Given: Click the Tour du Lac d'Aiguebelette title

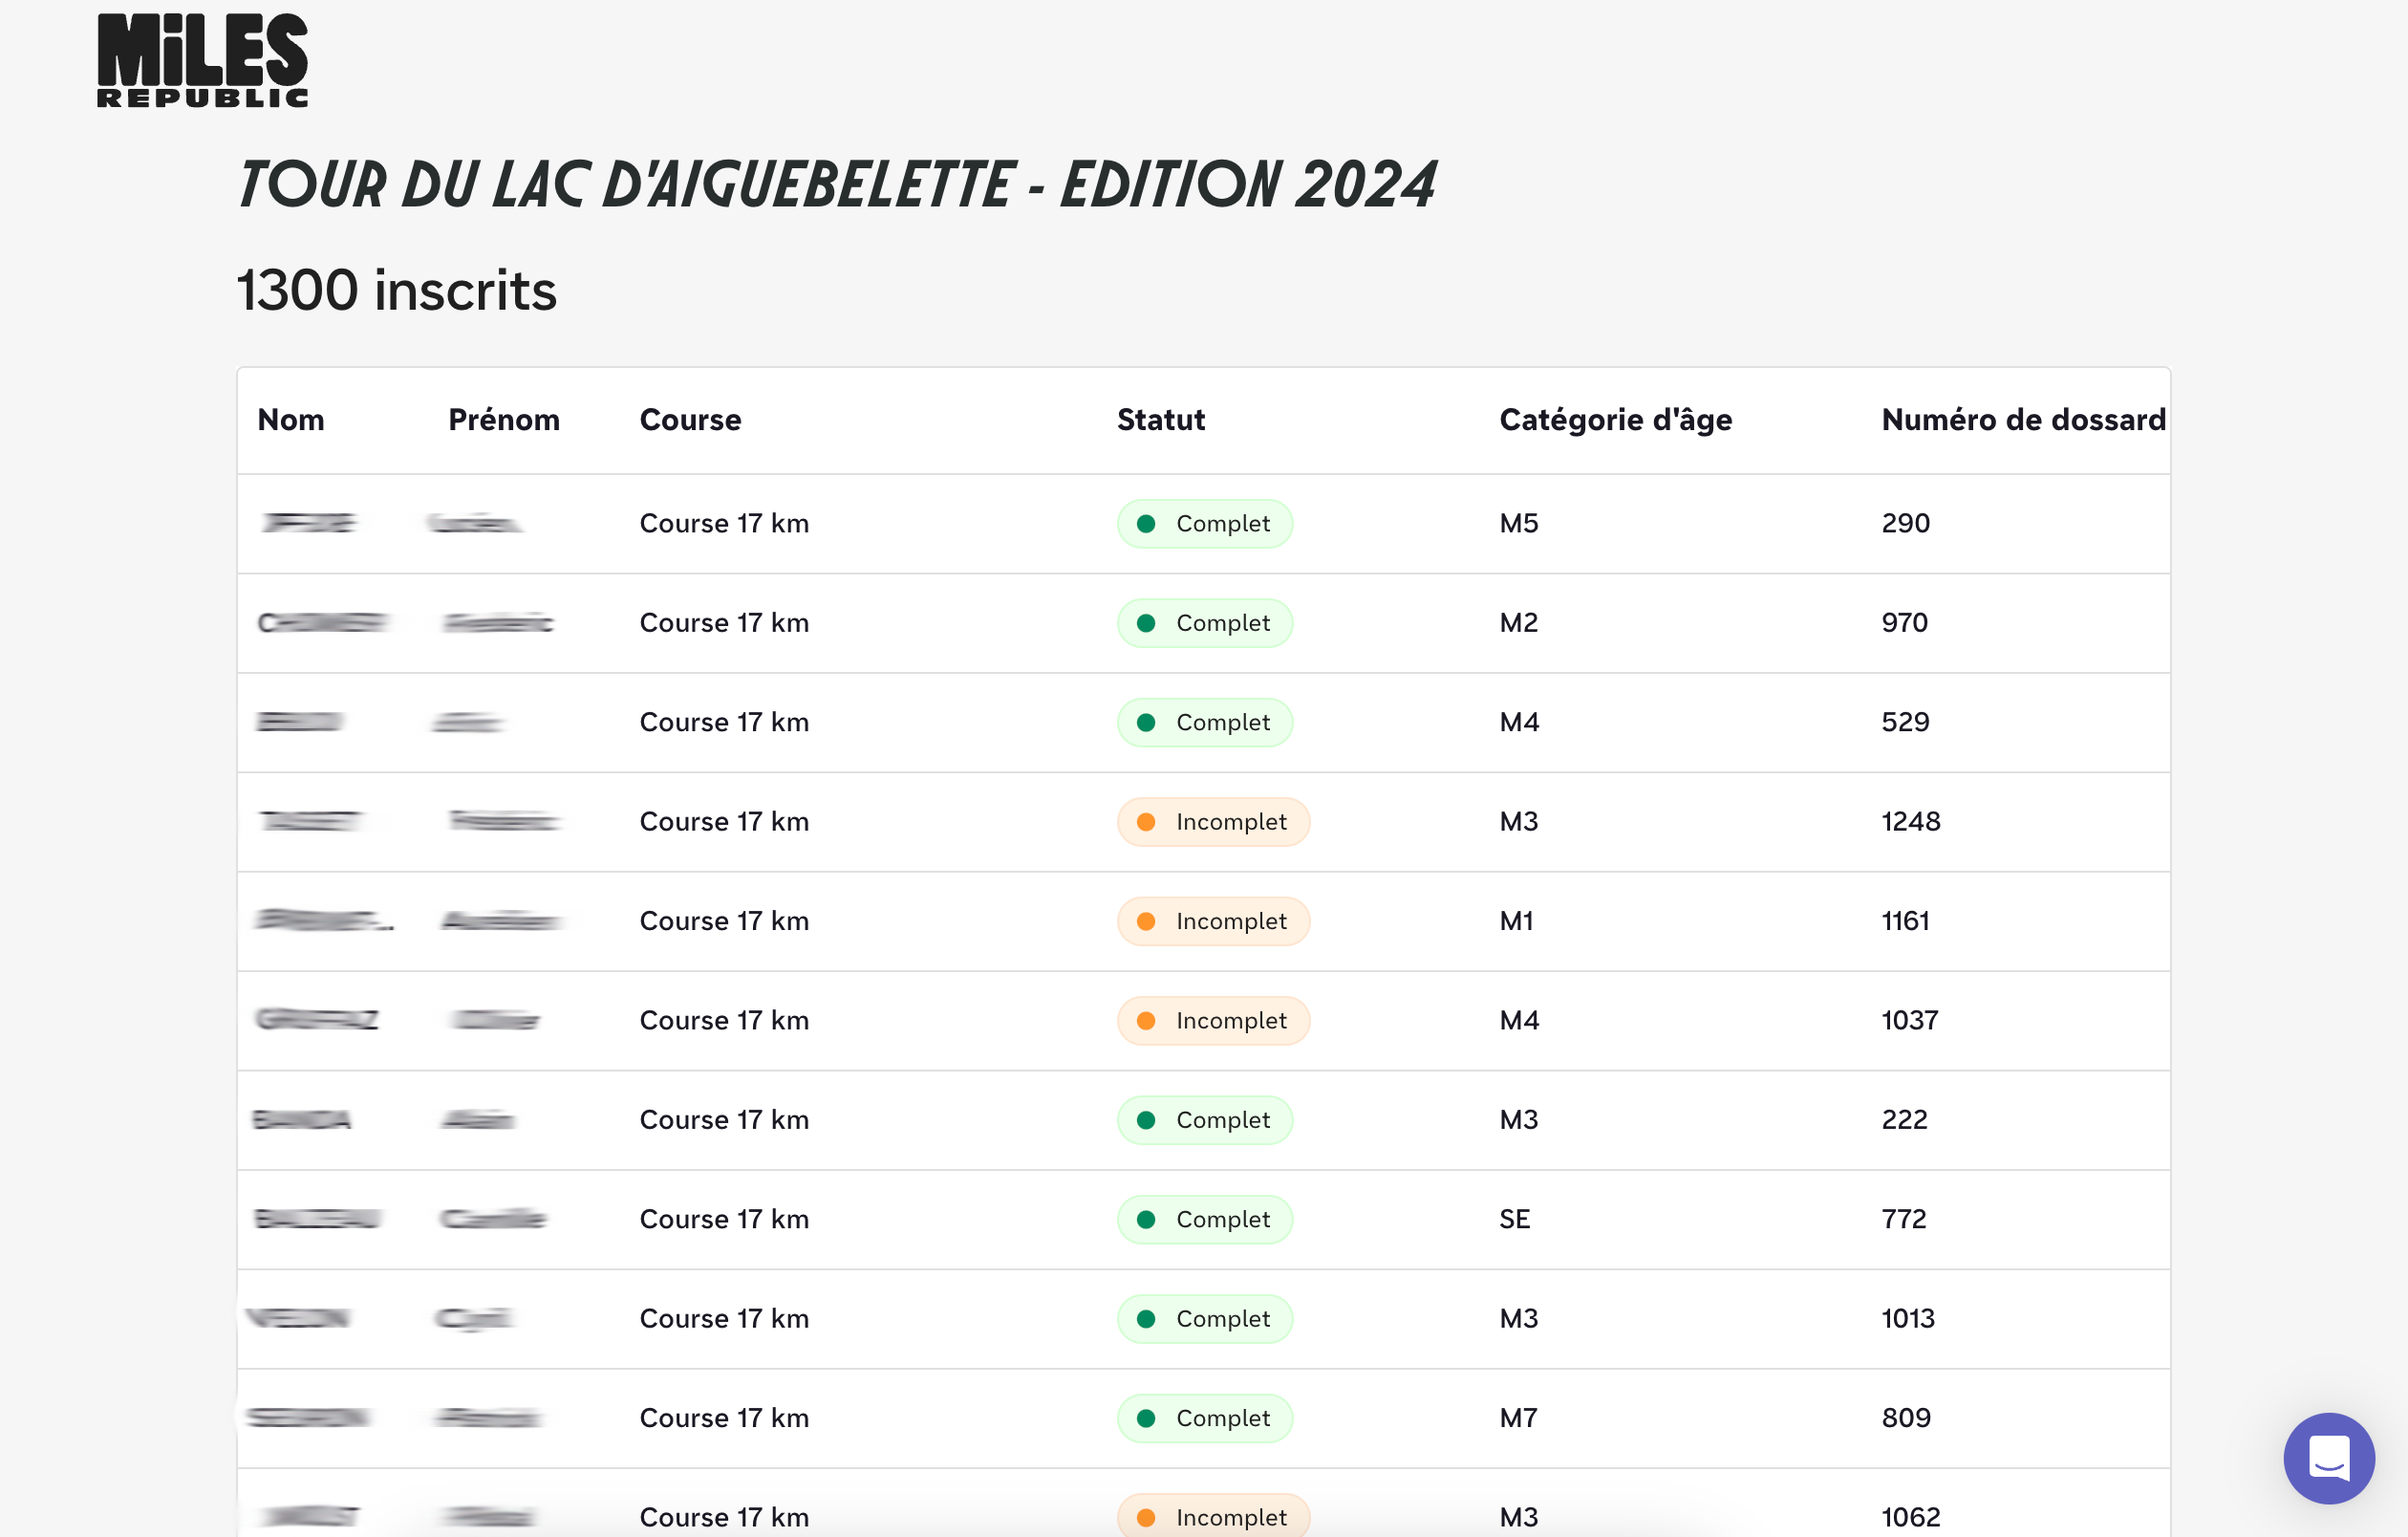Looking at the screenshot, I should (836, 185).
